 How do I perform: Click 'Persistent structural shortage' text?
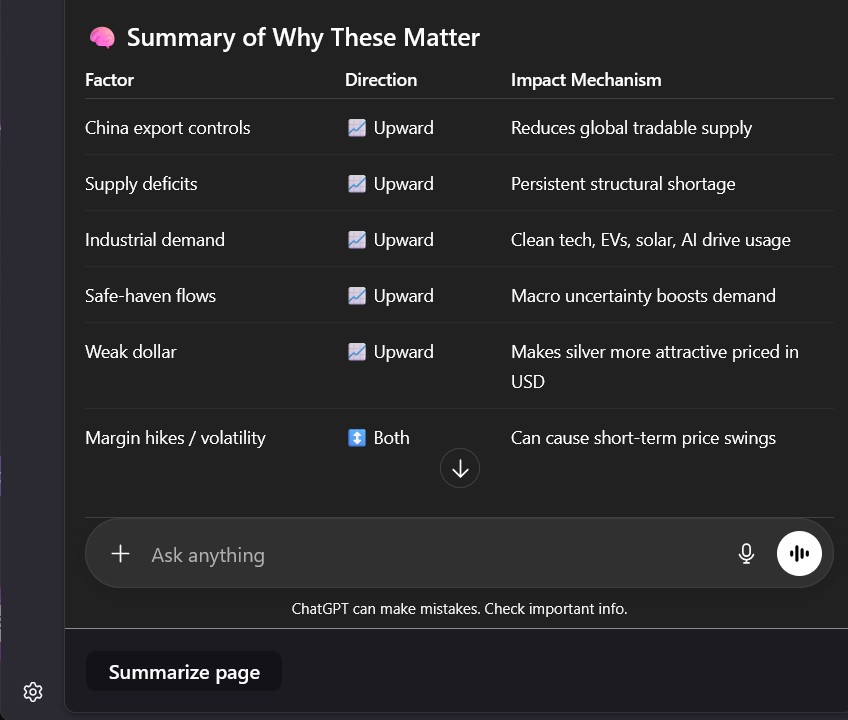pos(623,184)
